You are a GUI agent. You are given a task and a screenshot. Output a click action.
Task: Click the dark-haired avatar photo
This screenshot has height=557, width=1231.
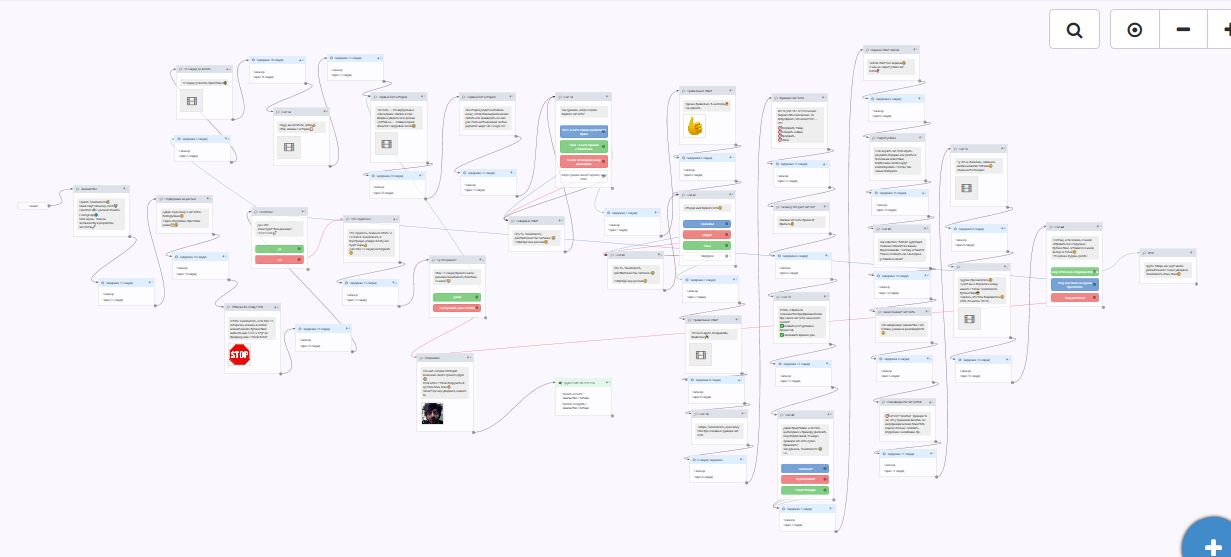coord(431,412)
